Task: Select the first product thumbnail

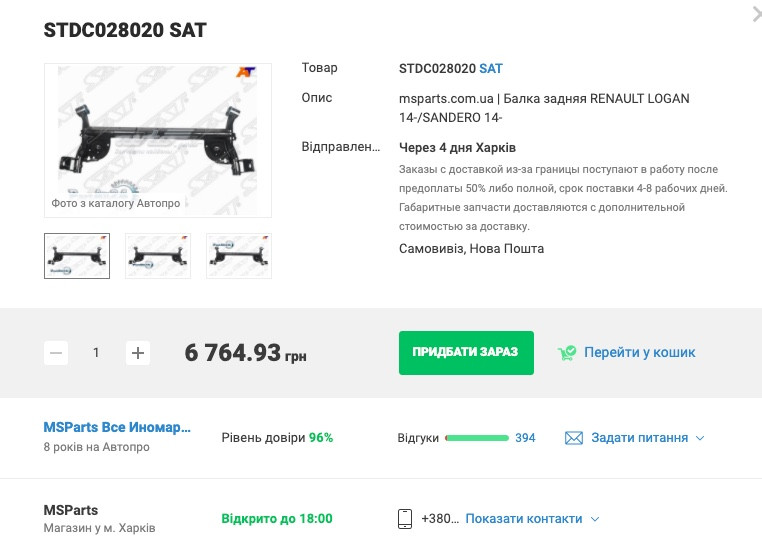Action: click(x=77, y=256)
